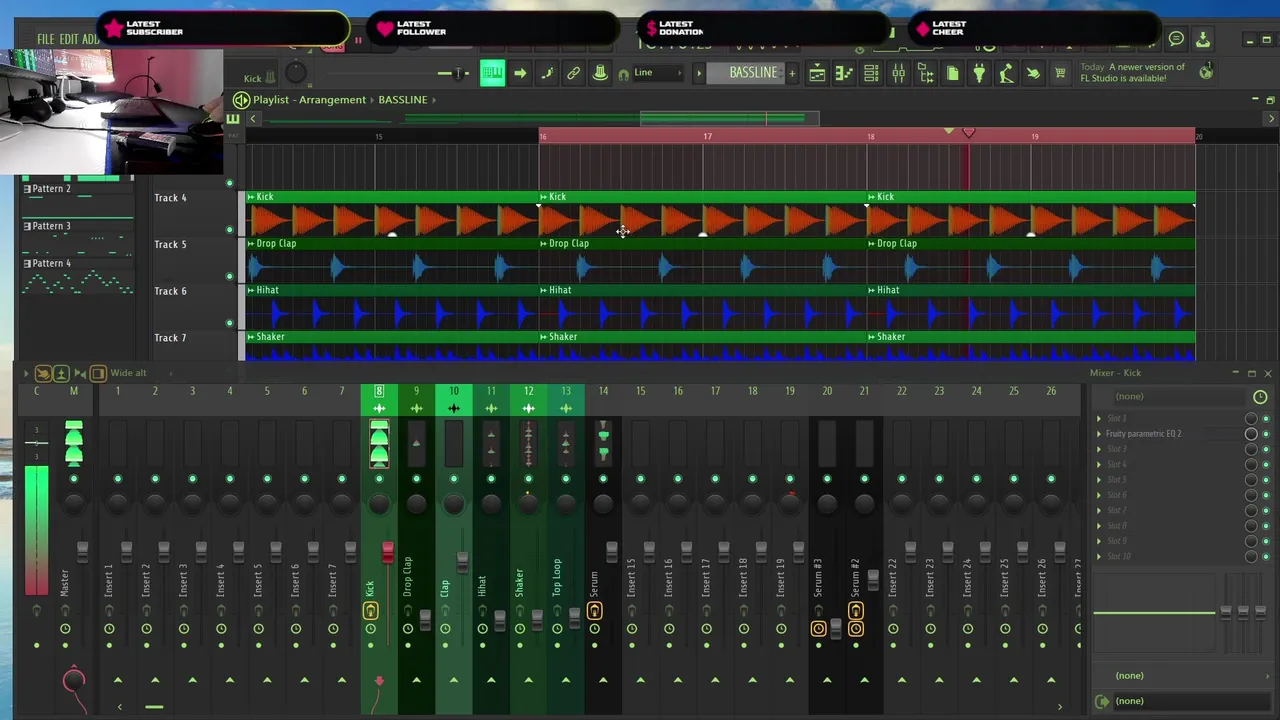
Task: Open the pattern selector arrow before BASSLINE
Action: [x=700, y=73]
